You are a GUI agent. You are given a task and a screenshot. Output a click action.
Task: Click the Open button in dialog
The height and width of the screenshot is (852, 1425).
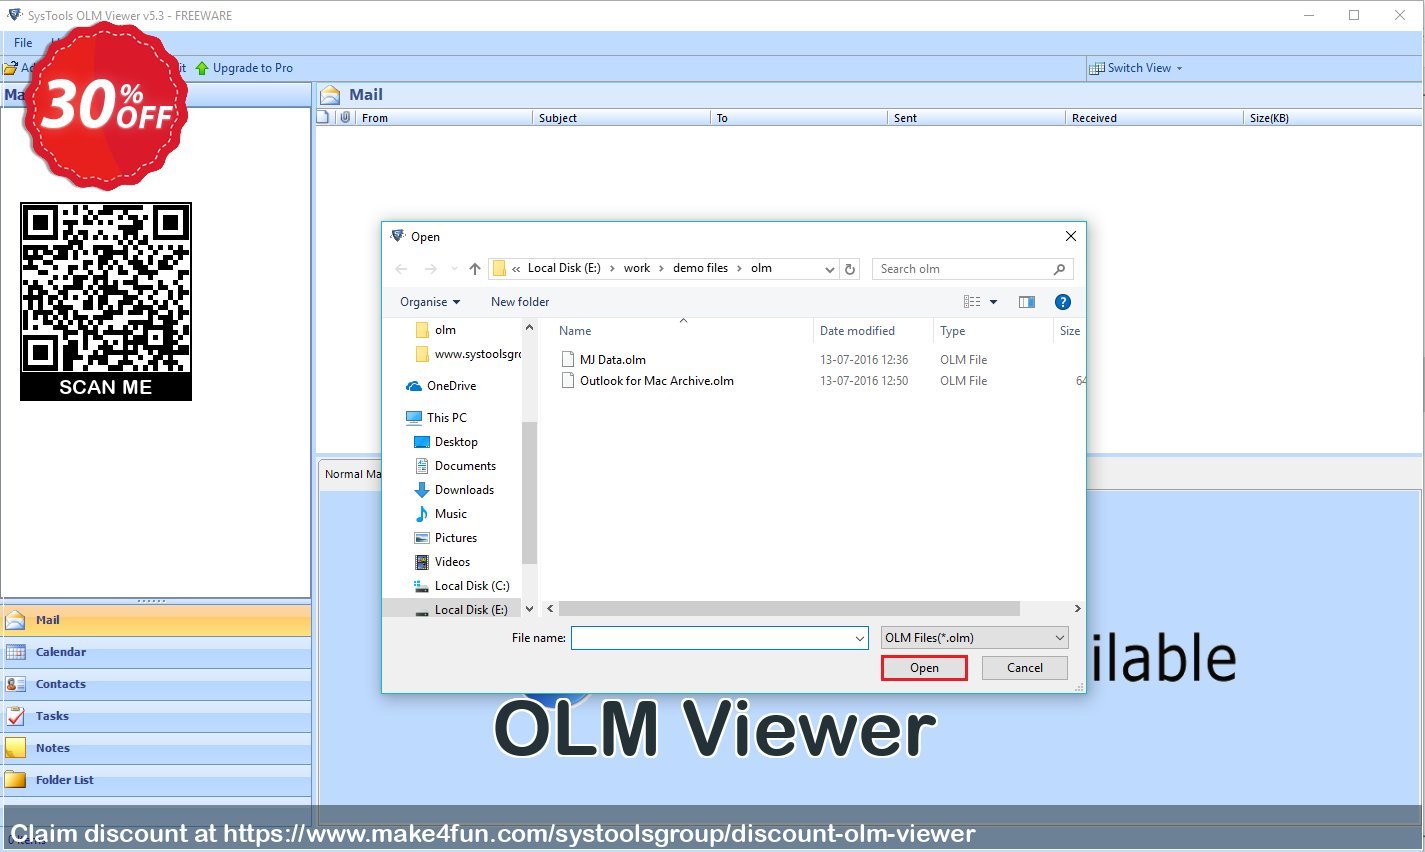coord(924,668)
